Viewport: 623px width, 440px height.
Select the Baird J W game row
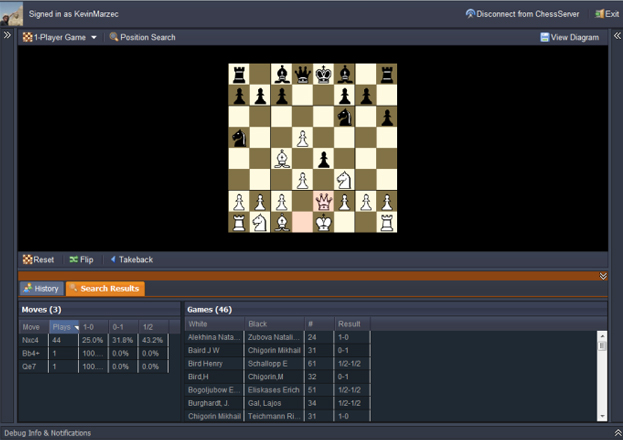click(x=214, y=351)
